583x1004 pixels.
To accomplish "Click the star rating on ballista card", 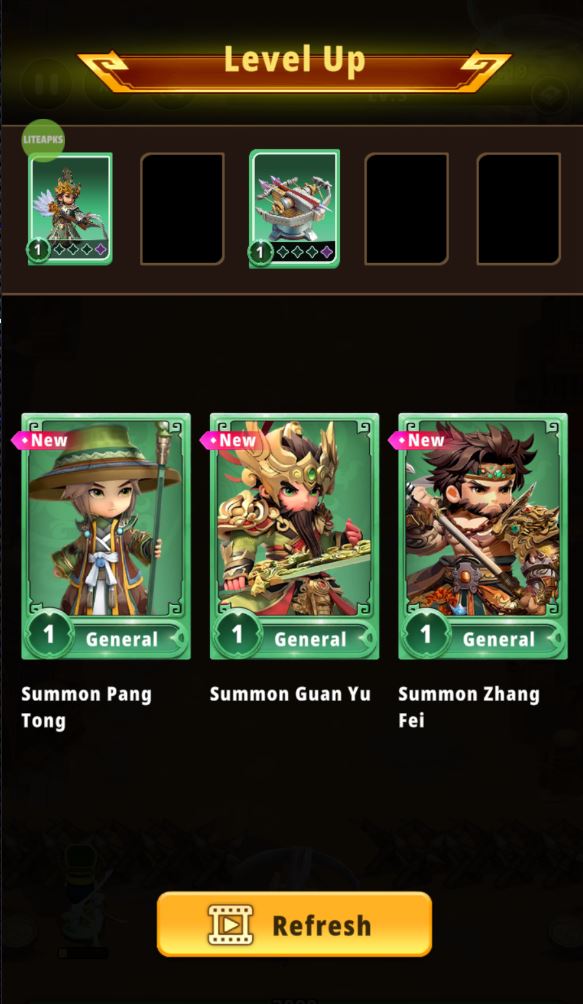I will 305,252.
